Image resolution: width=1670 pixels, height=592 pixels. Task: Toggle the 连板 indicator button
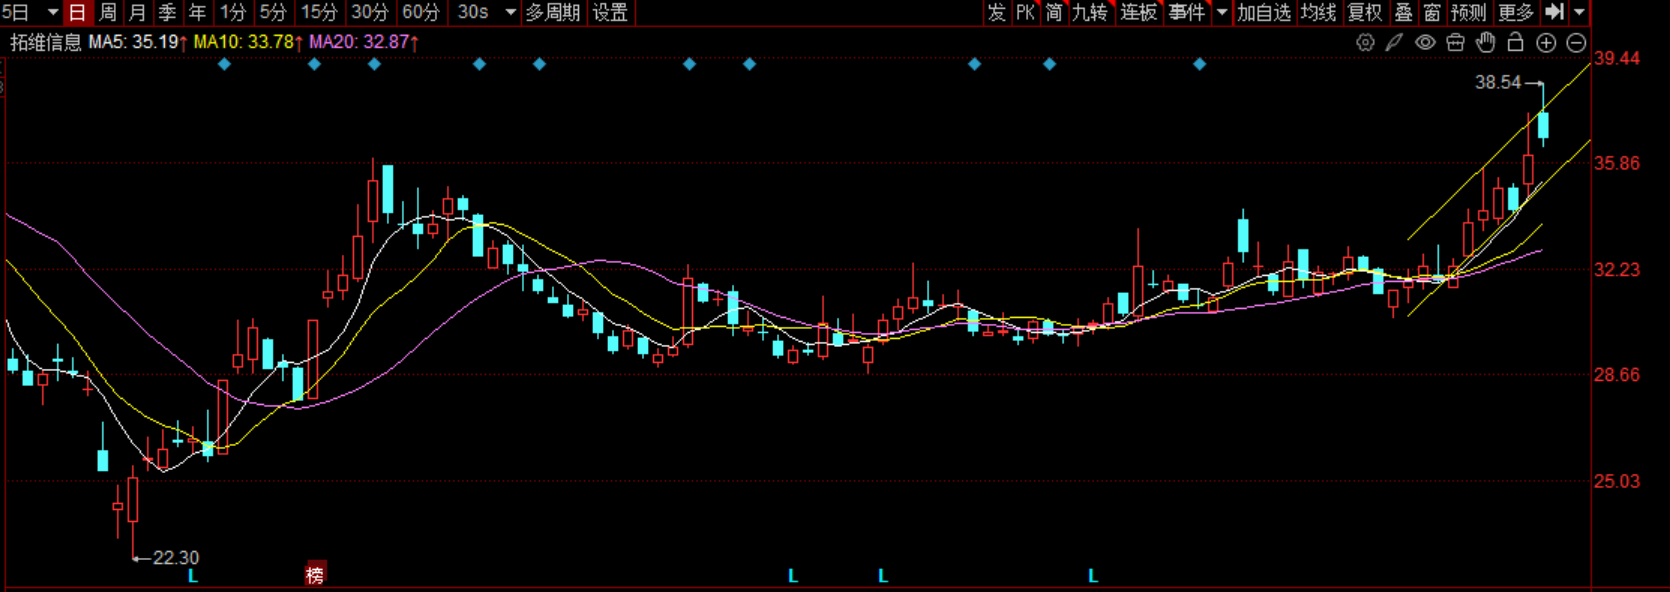point(1139,12)
